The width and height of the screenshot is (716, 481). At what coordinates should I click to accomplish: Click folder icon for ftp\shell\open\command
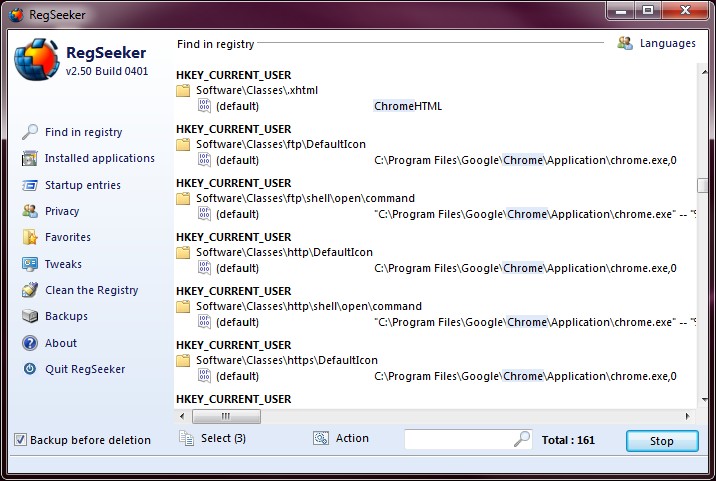click(183, 198)
